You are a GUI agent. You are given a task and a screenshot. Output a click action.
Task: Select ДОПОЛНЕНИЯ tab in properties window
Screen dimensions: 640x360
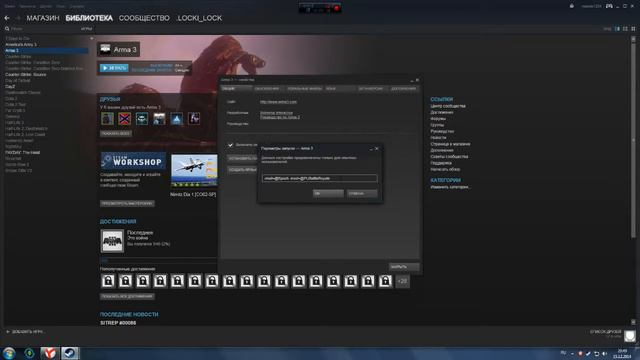[x=403, y=89]
